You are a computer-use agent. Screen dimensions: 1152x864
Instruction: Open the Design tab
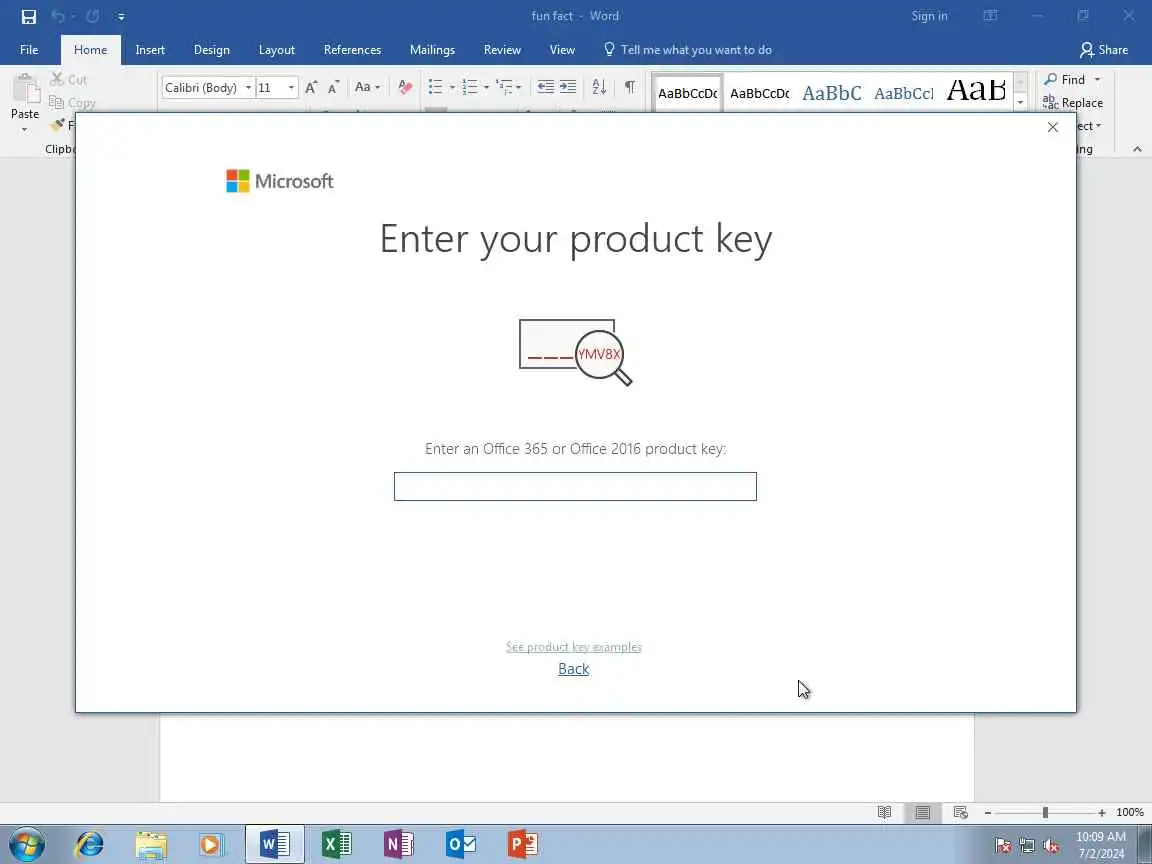coord(212,50)
